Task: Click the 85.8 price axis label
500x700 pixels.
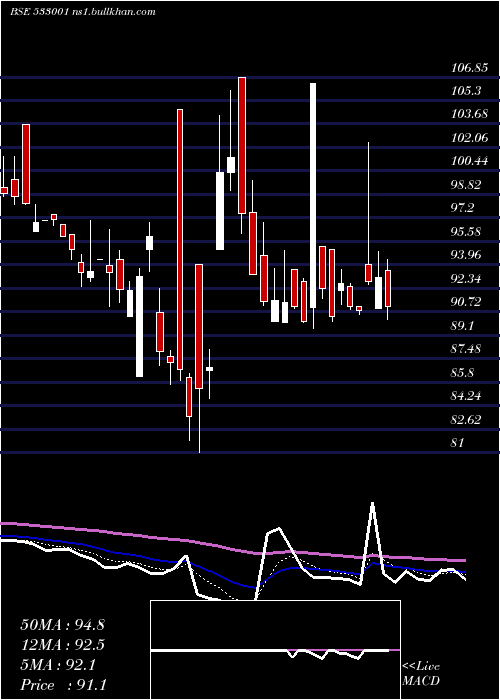Action: pyautogui.click(x=462, y=372)
